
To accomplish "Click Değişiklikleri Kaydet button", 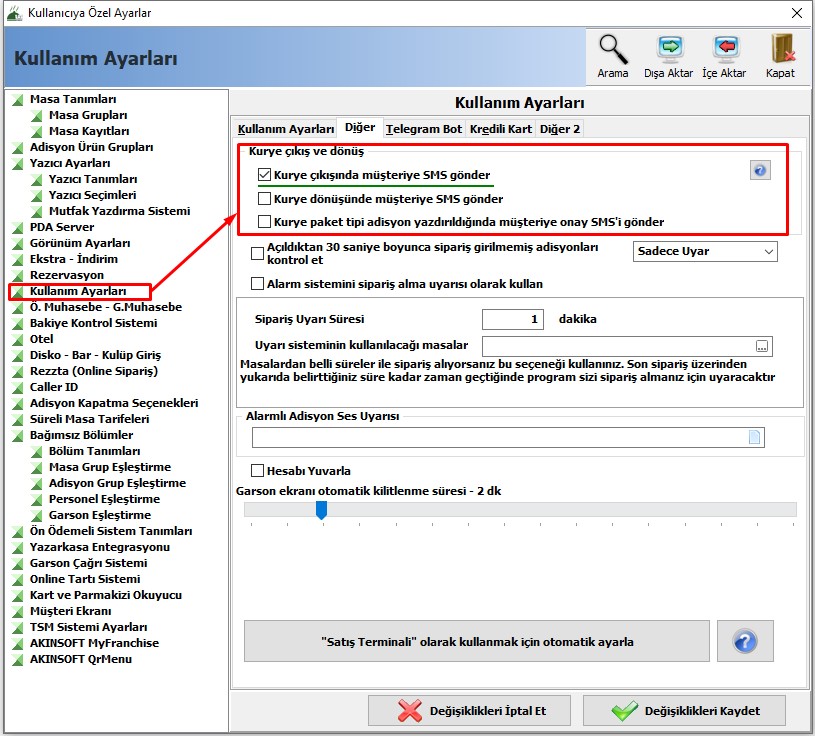I will pyautogui.click(x=684, y=711).
